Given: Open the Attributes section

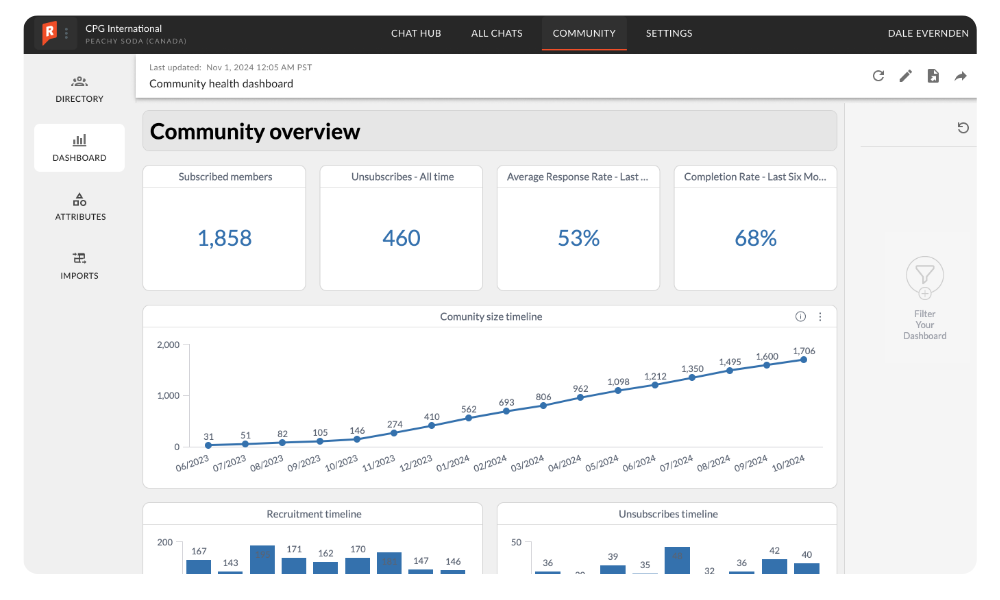Looking at the screenshot, I should 79,207.
